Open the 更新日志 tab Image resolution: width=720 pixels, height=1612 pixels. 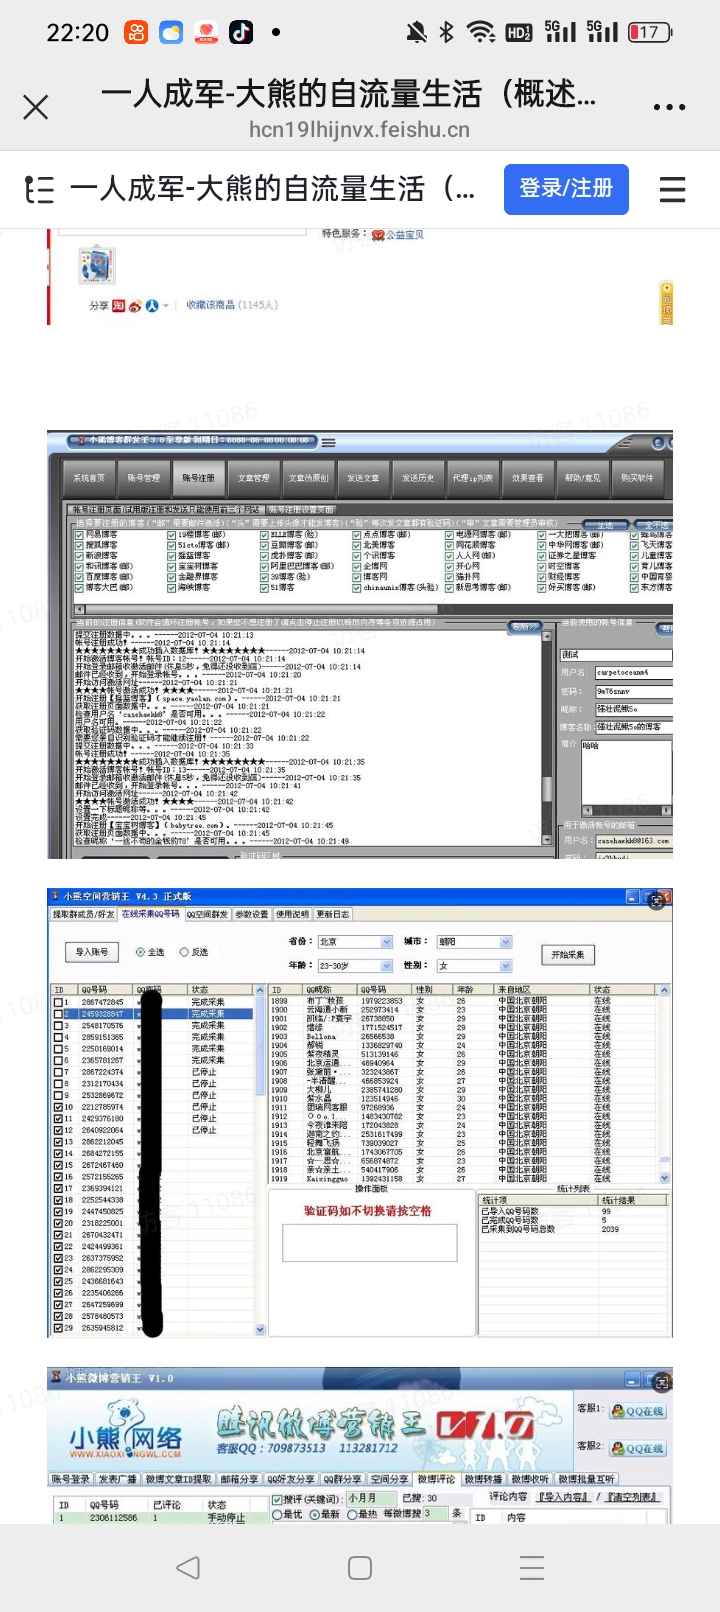[332, 914]
